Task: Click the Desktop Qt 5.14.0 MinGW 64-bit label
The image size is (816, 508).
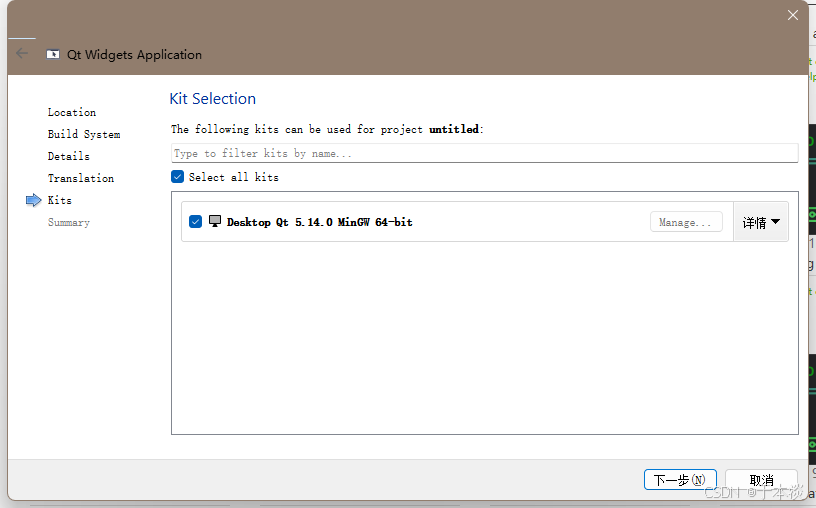Action: point(320,222)
